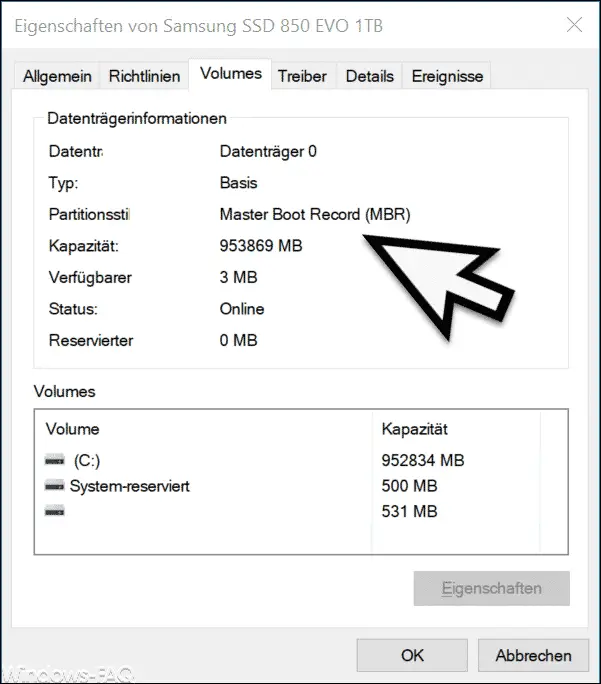The width and height of the screenshot is (601, 684).
Task: Open the Richtlinien tab
Action: (x=144, y=76)
